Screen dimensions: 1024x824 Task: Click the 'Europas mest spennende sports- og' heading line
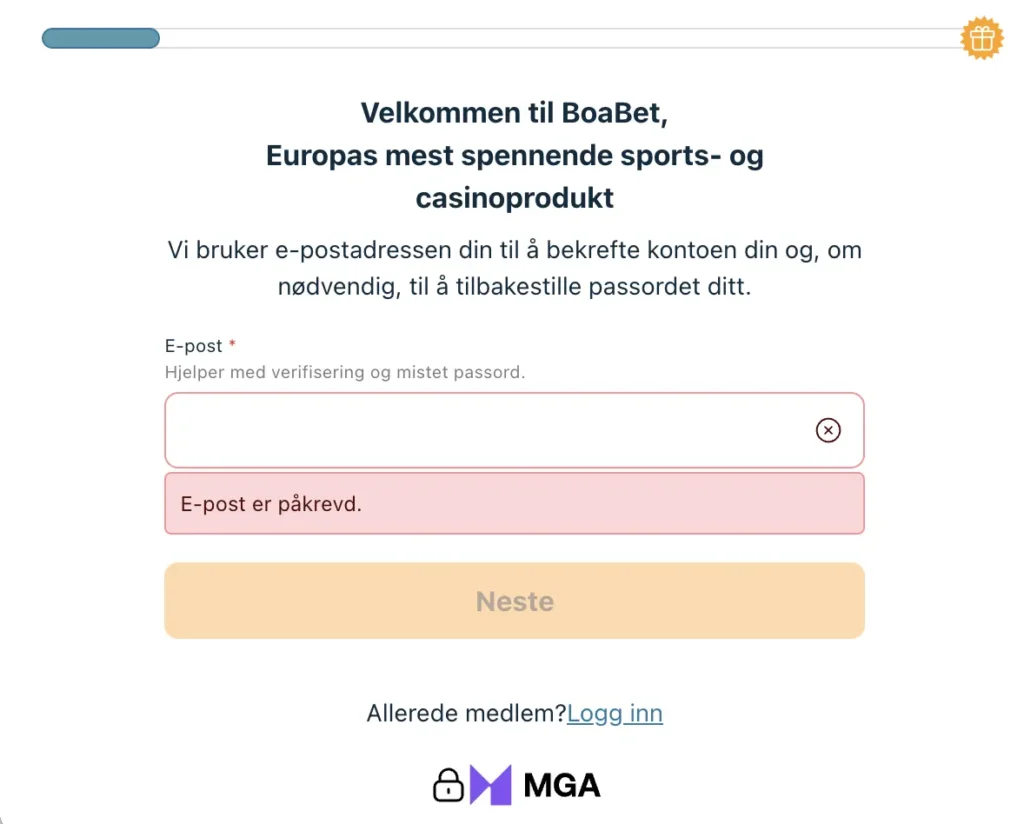[x=514, y=156]
